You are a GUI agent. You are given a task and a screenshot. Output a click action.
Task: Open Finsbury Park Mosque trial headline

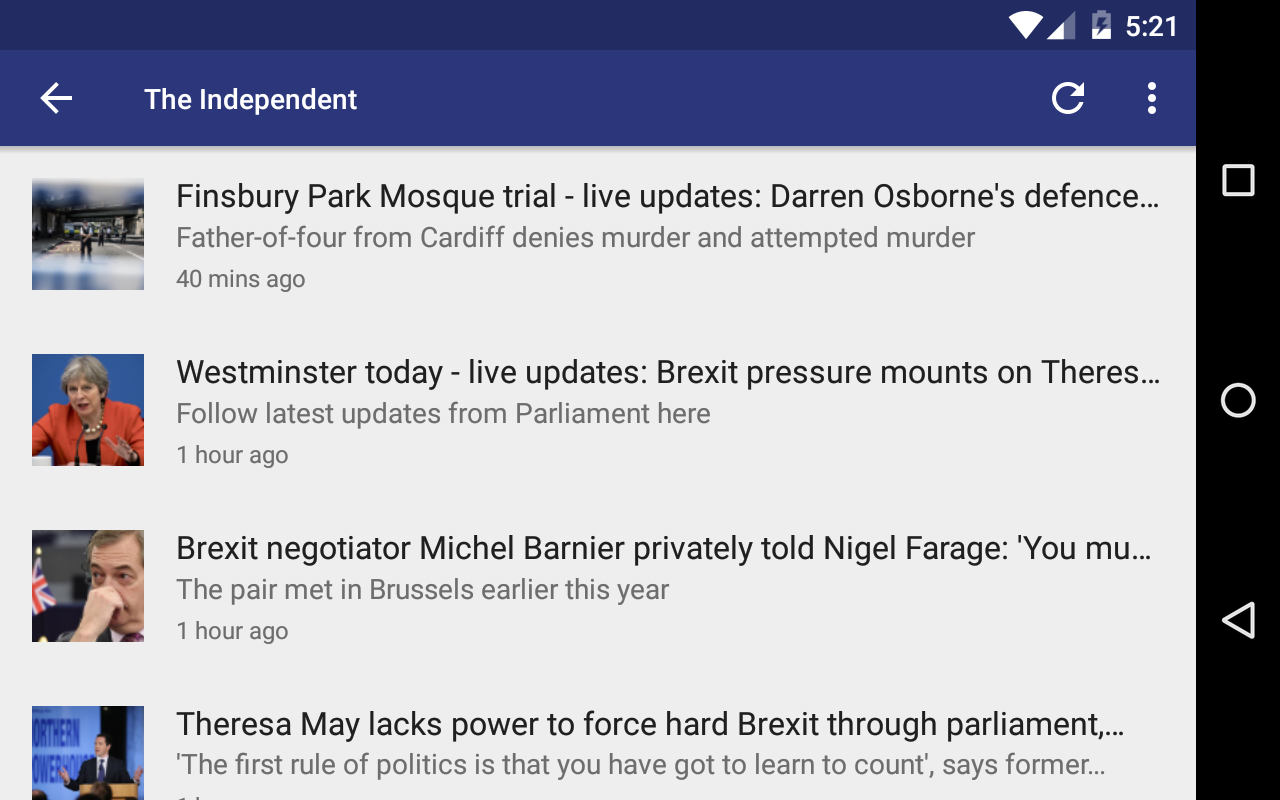667,197
